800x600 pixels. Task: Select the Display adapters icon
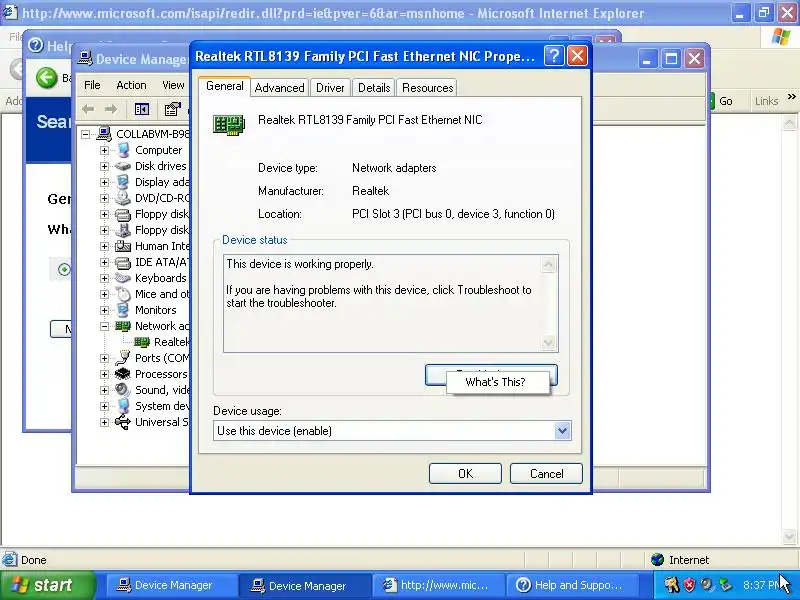pyautogui.click(x=123, y=182)
